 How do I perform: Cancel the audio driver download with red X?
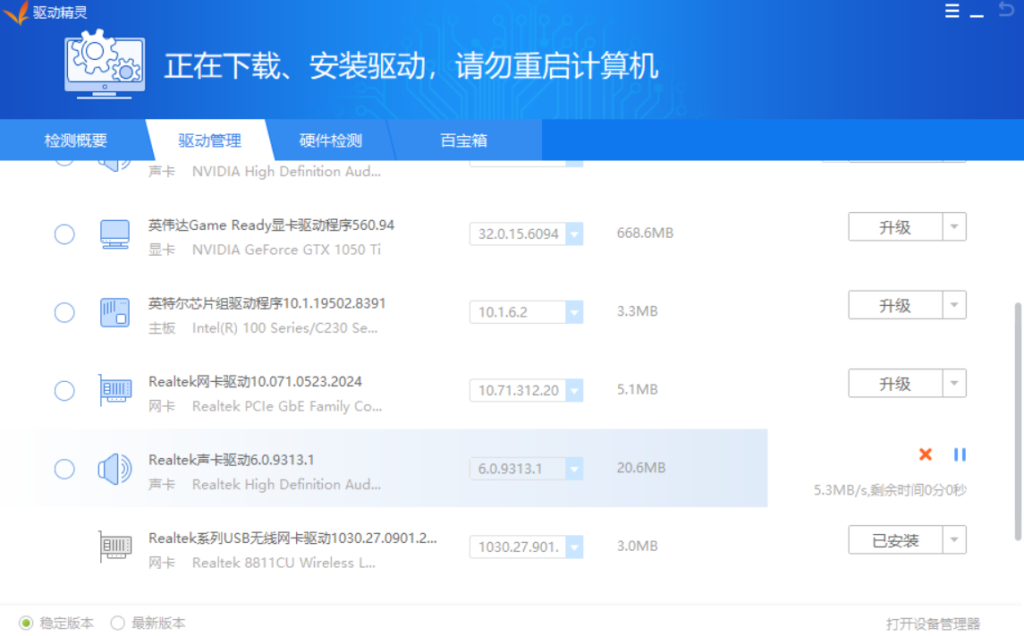[925, 454]
